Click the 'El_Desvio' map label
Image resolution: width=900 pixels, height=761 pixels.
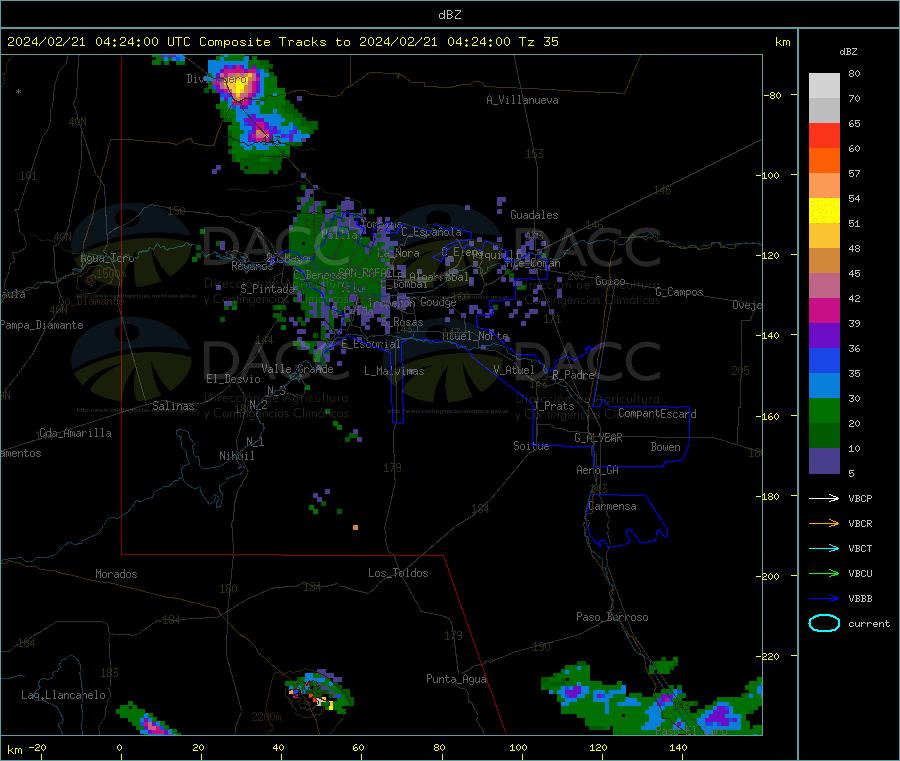[x=233, y=379]
